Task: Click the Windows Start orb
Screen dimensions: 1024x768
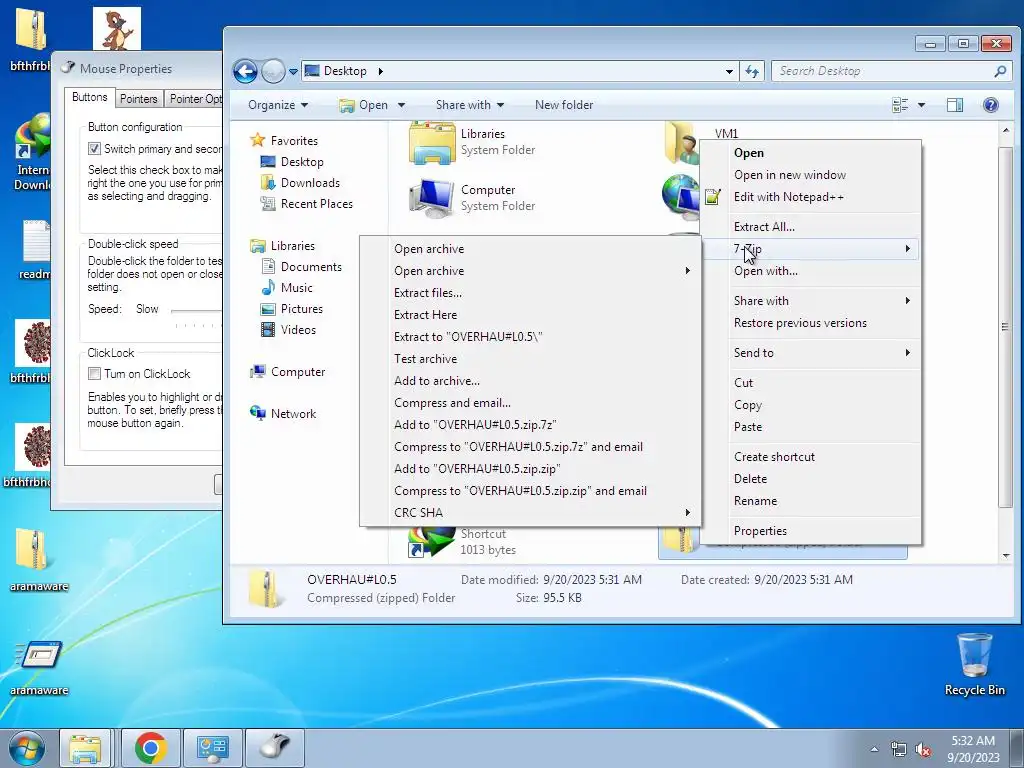Action: [x=27, y=748]
